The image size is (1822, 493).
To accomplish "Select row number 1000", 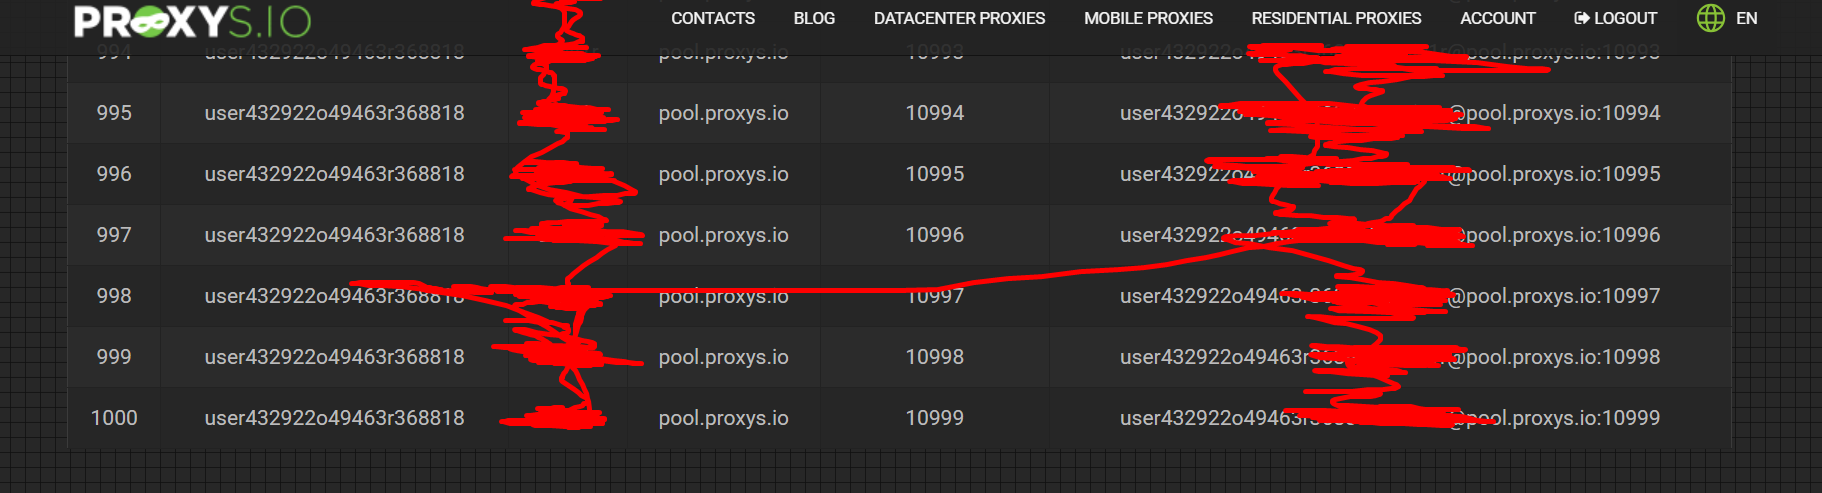I will [x=114, y=418].
